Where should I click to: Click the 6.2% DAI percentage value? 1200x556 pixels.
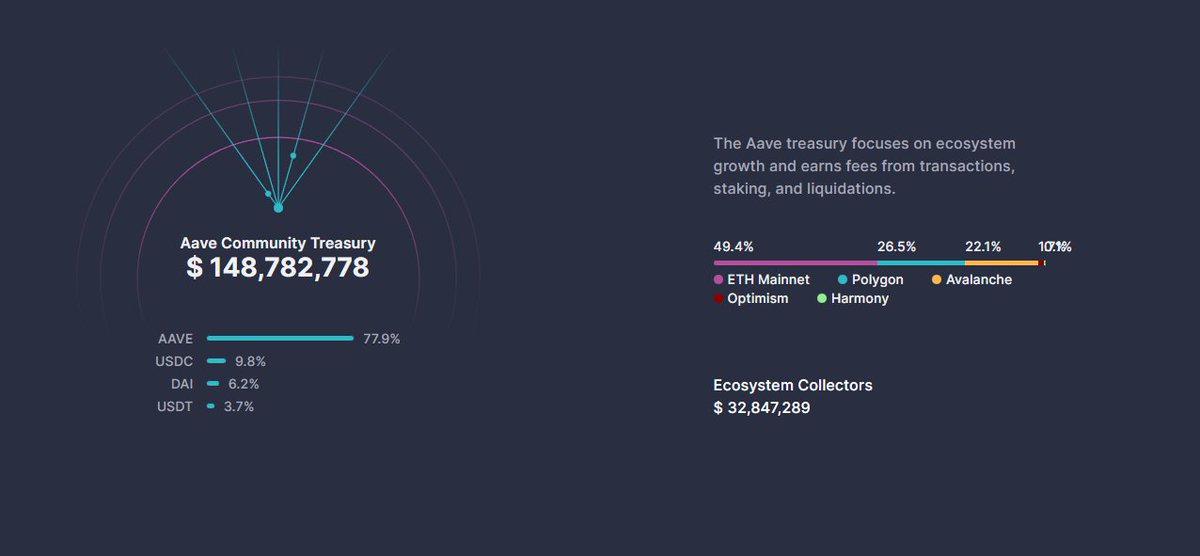click(243, 384)
